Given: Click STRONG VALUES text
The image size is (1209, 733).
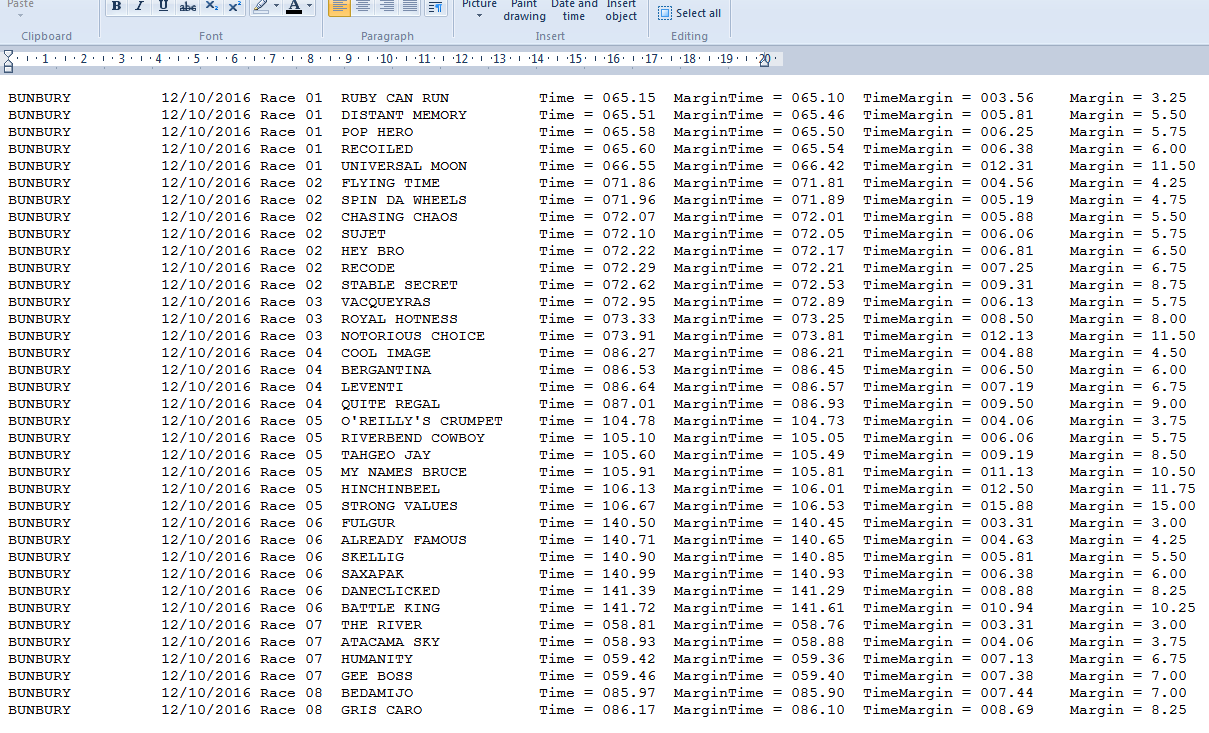Looking at the screenshot, I should coord(399,506).
